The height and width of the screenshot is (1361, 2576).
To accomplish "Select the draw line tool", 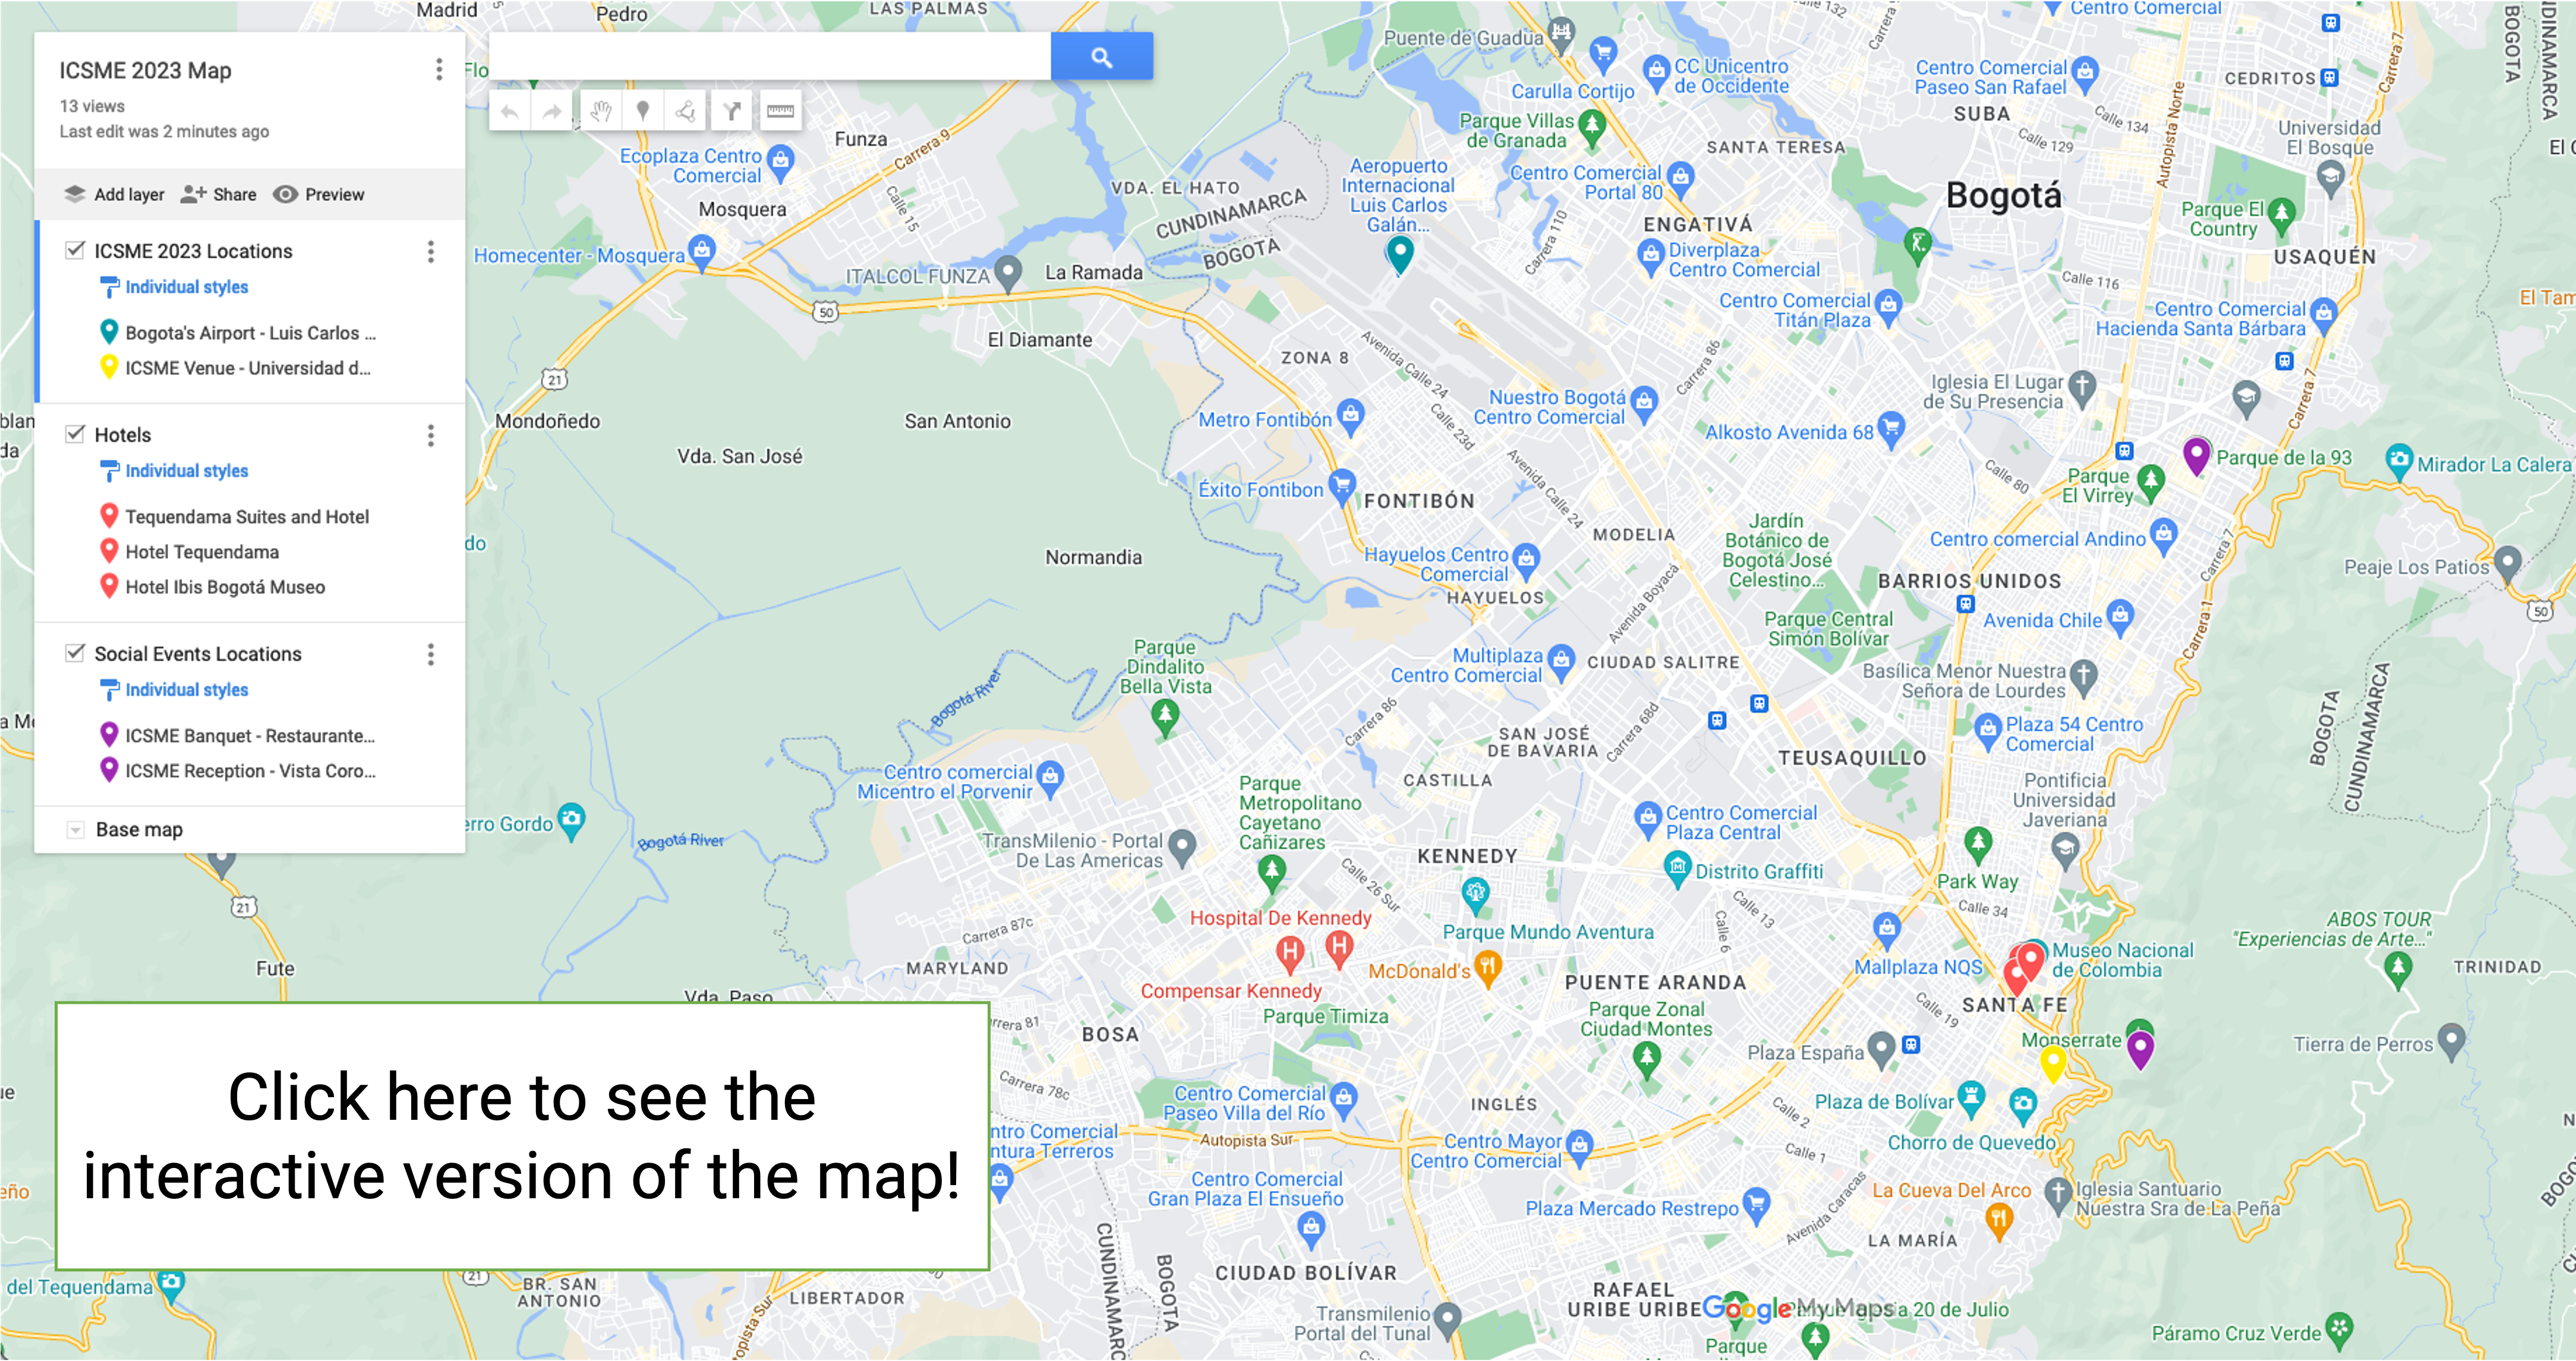I will 686,112.
